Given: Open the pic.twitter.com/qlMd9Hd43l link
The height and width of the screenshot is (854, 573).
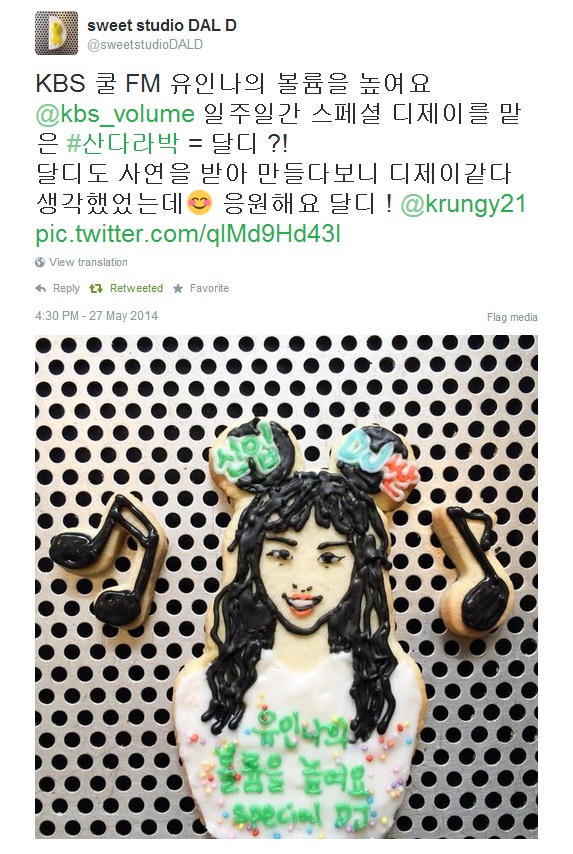Looking at the screenshot, I should point(188,234).
